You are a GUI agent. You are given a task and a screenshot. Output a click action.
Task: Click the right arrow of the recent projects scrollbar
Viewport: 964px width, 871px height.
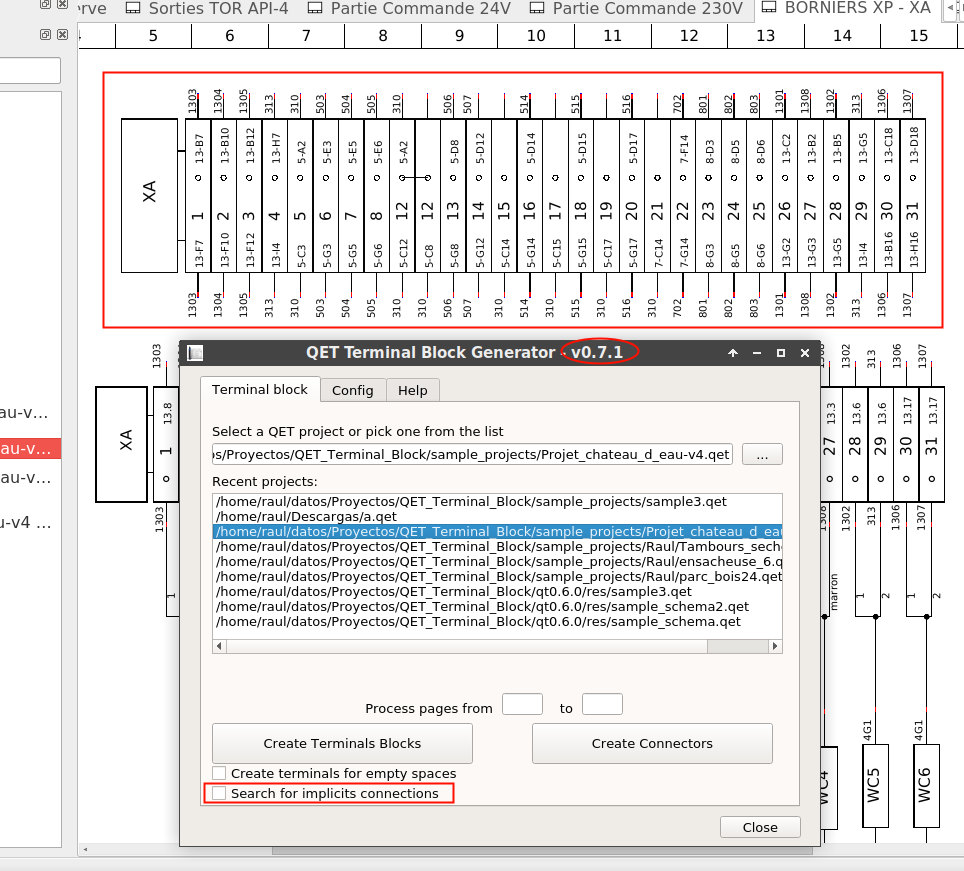(x=777, y=646)
